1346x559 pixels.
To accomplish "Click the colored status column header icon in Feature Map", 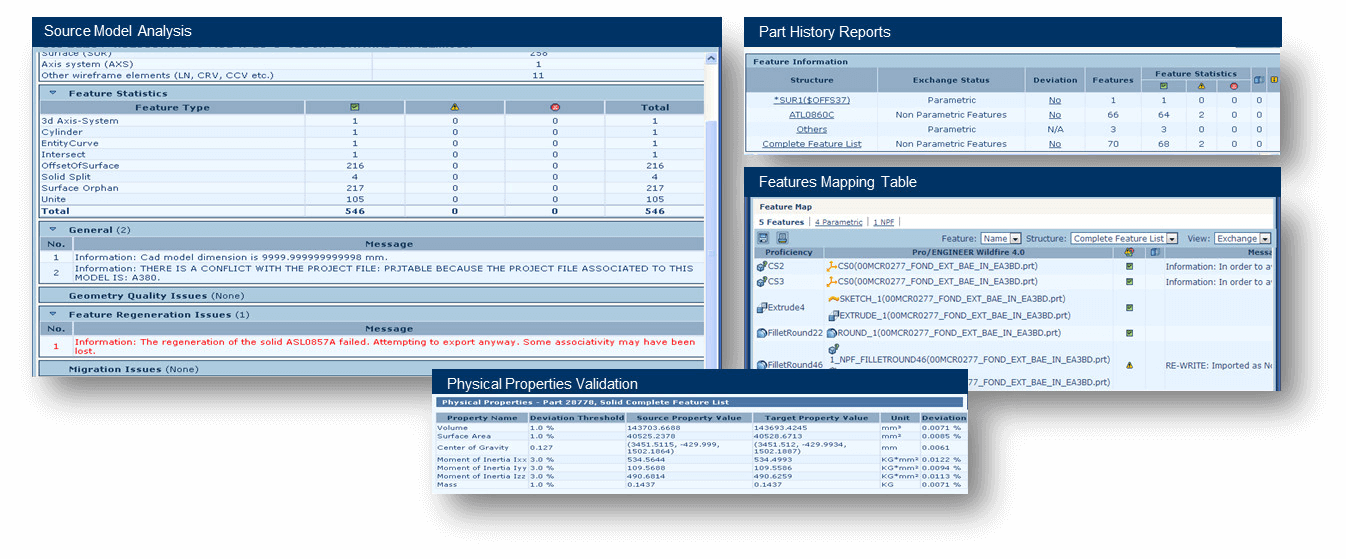I will [x=1129, y=252].
